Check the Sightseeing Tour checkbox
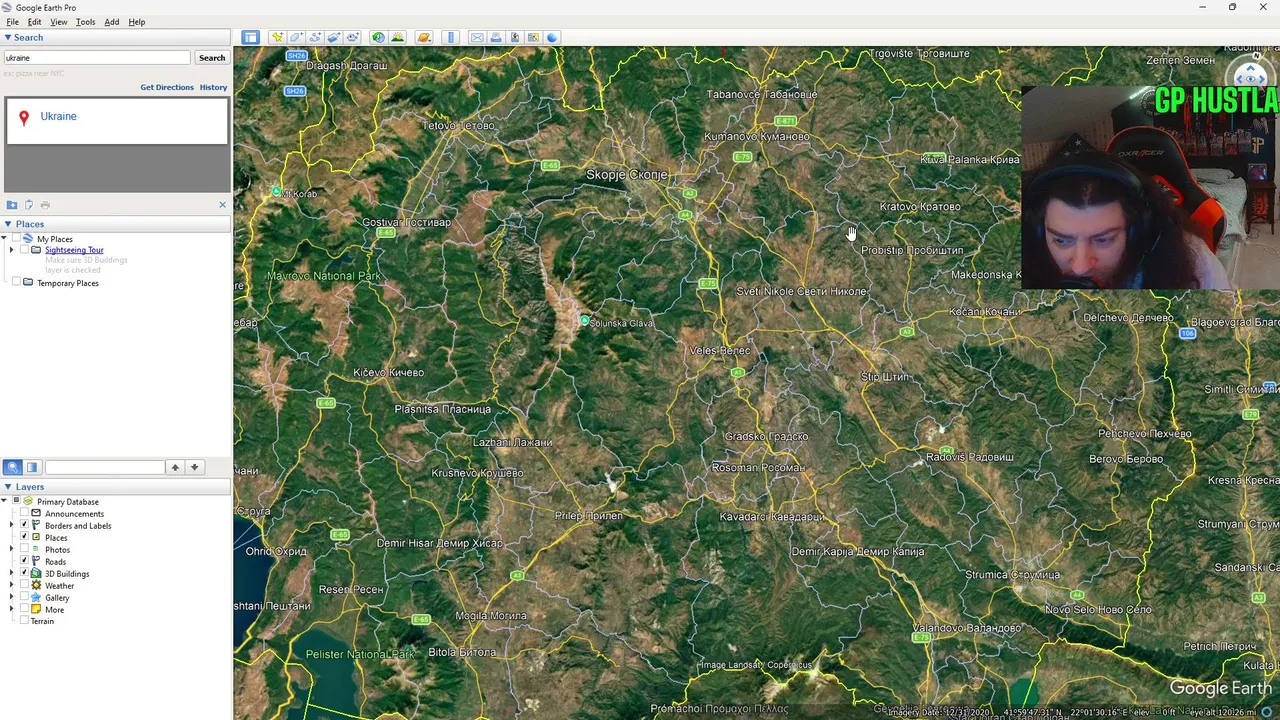The height and width of the screenshot is (720, 1280). tap(24, 250)
